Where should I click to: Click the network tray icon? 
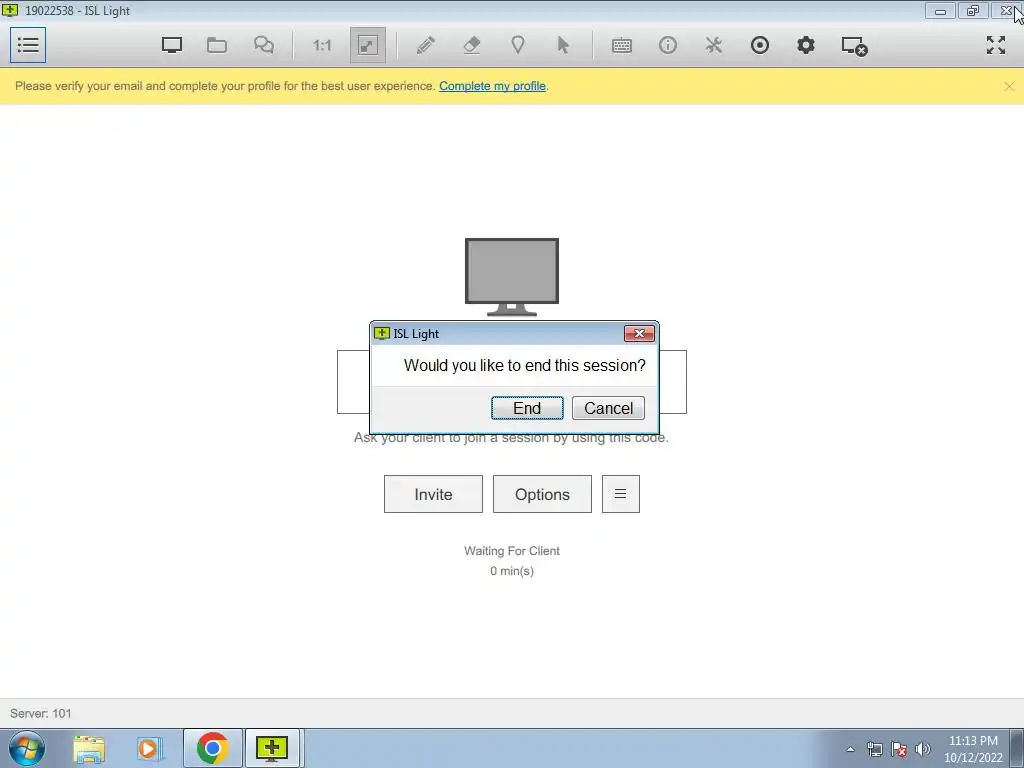874,749
